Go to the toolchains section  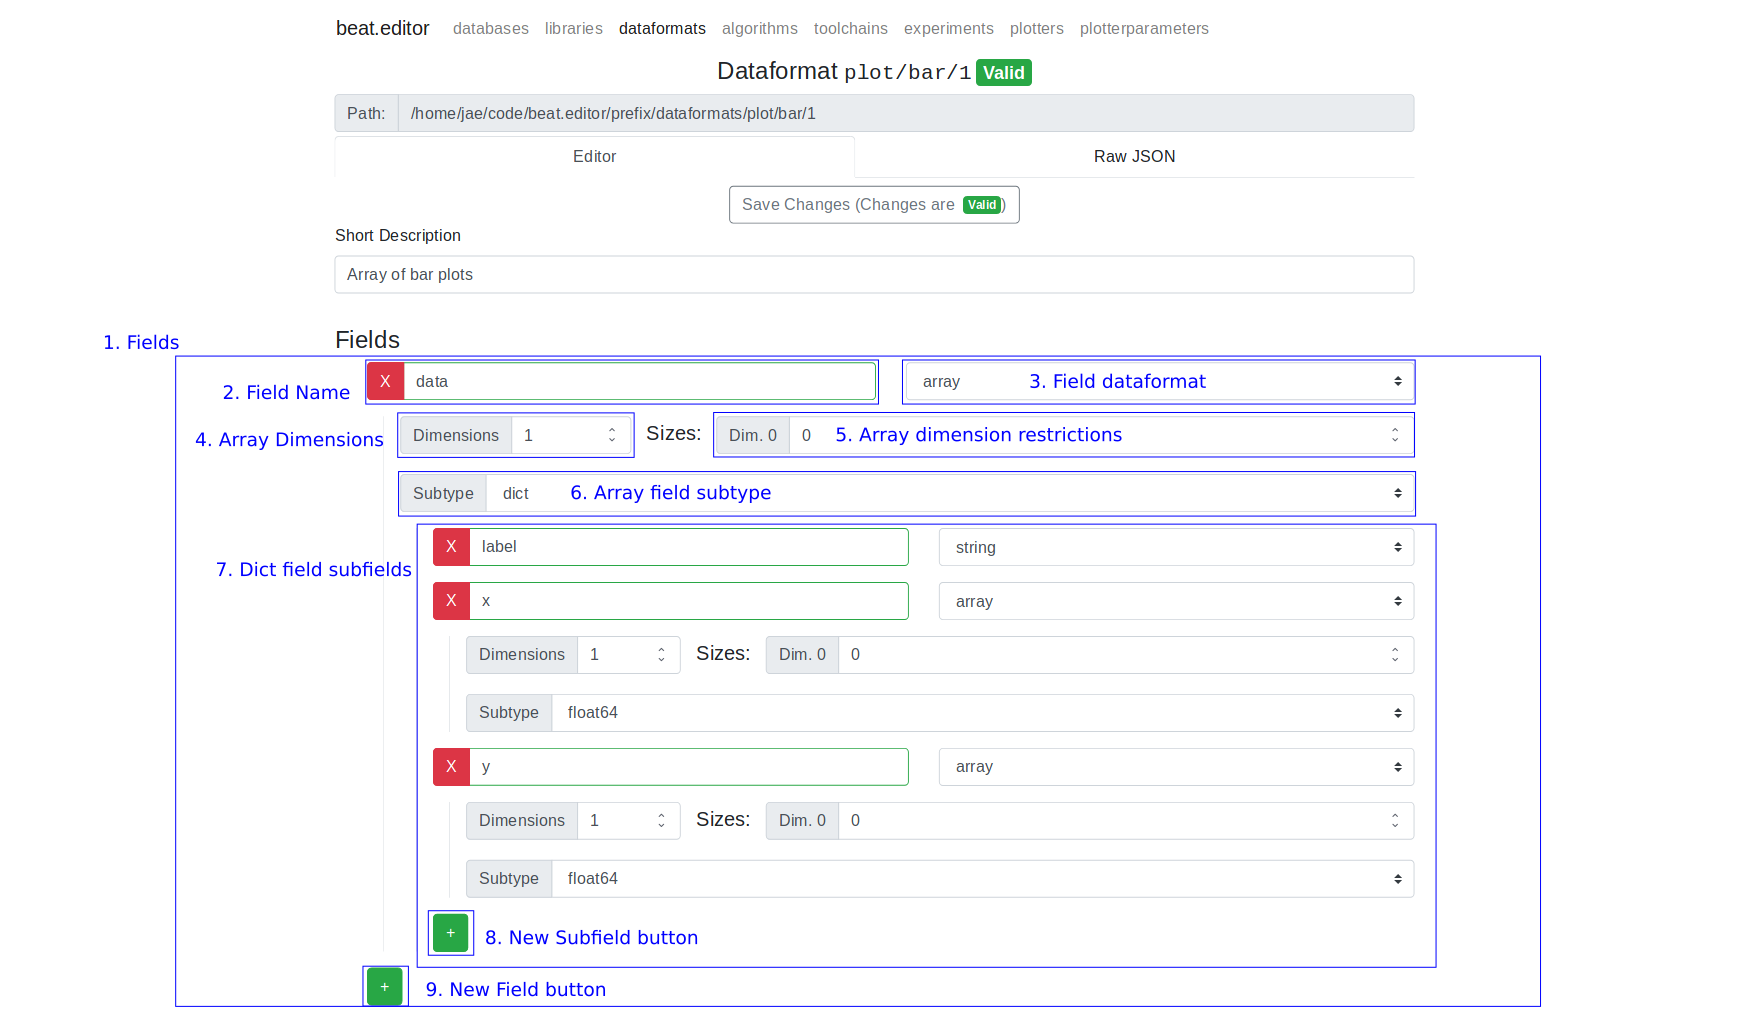click(850, 29)
